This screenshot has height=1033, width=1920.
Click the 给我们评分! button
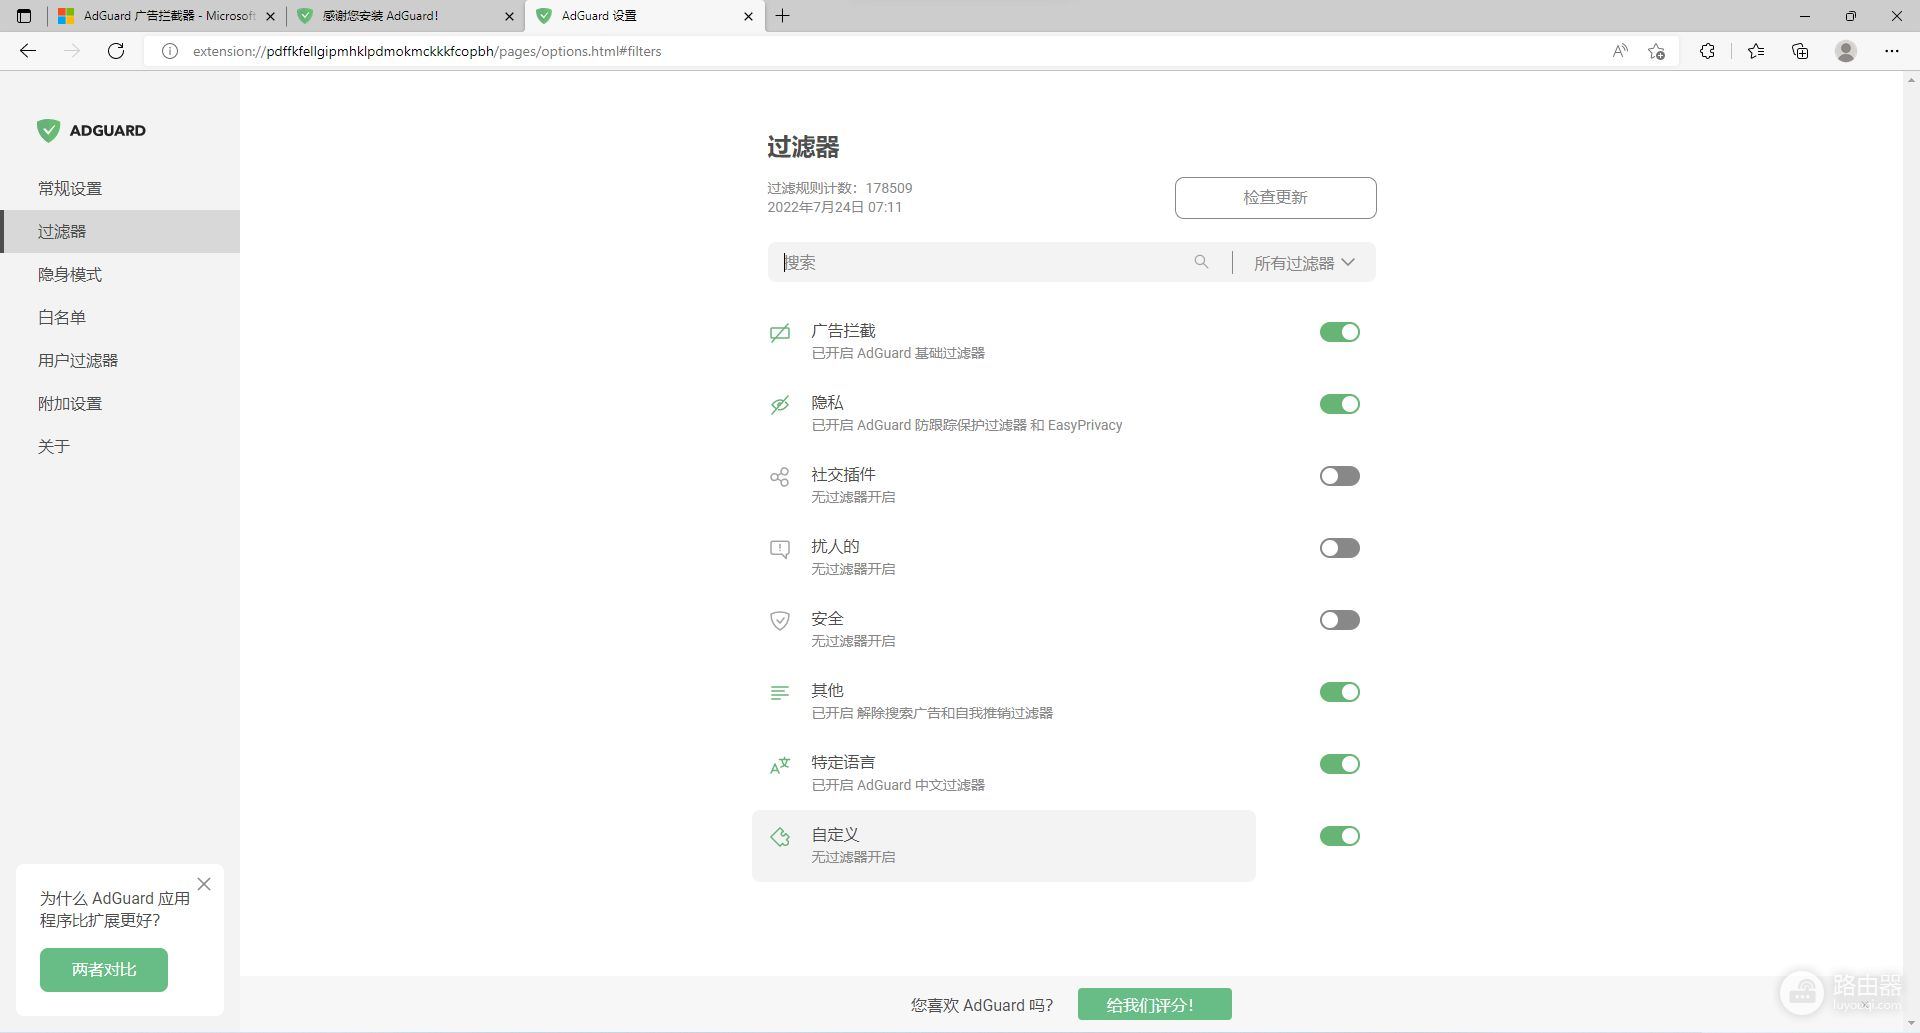tap(1155, 1004)
